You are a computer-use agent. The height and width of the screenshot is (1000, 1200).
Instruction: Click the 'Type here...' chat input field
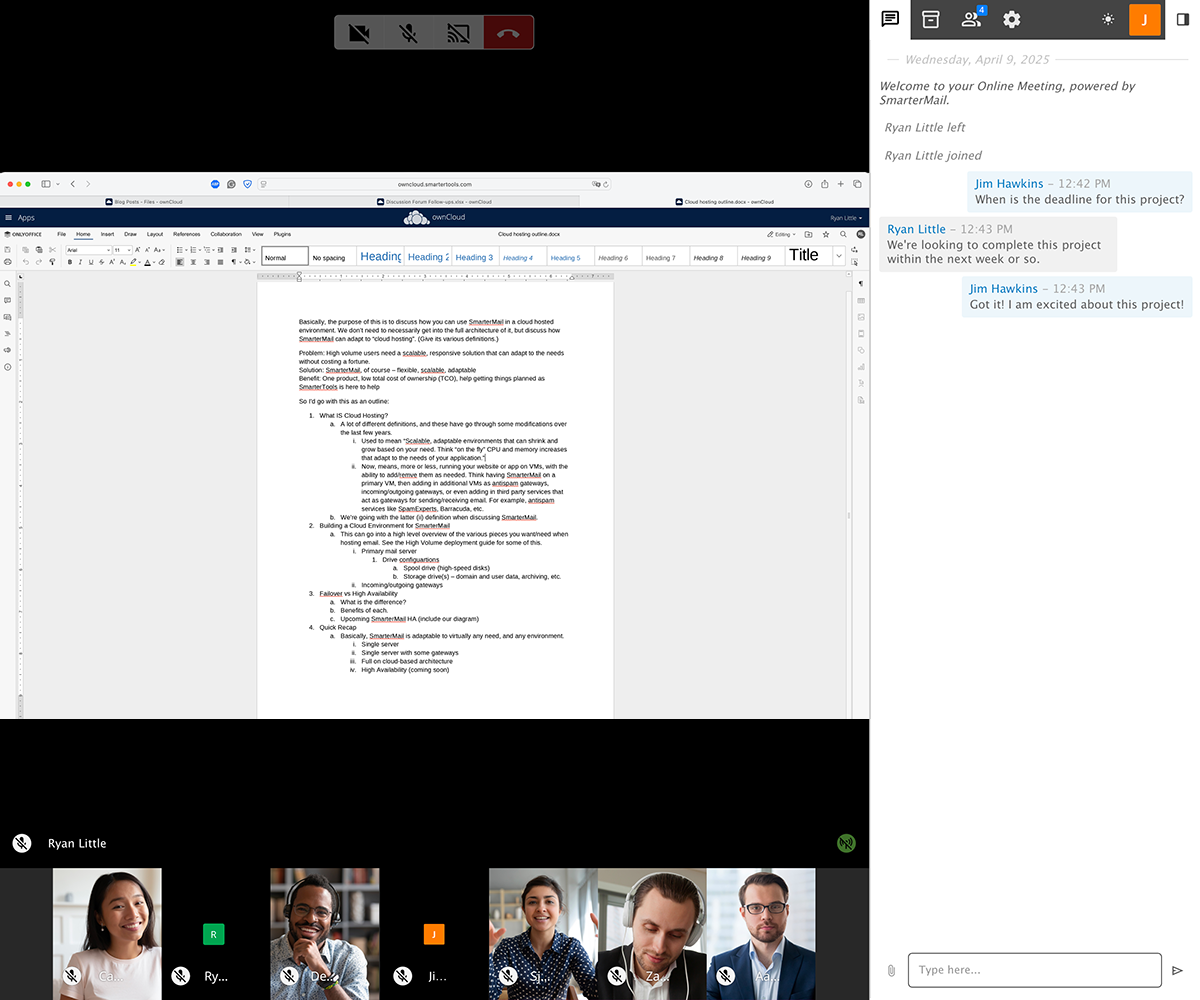tap(1034, 970)
